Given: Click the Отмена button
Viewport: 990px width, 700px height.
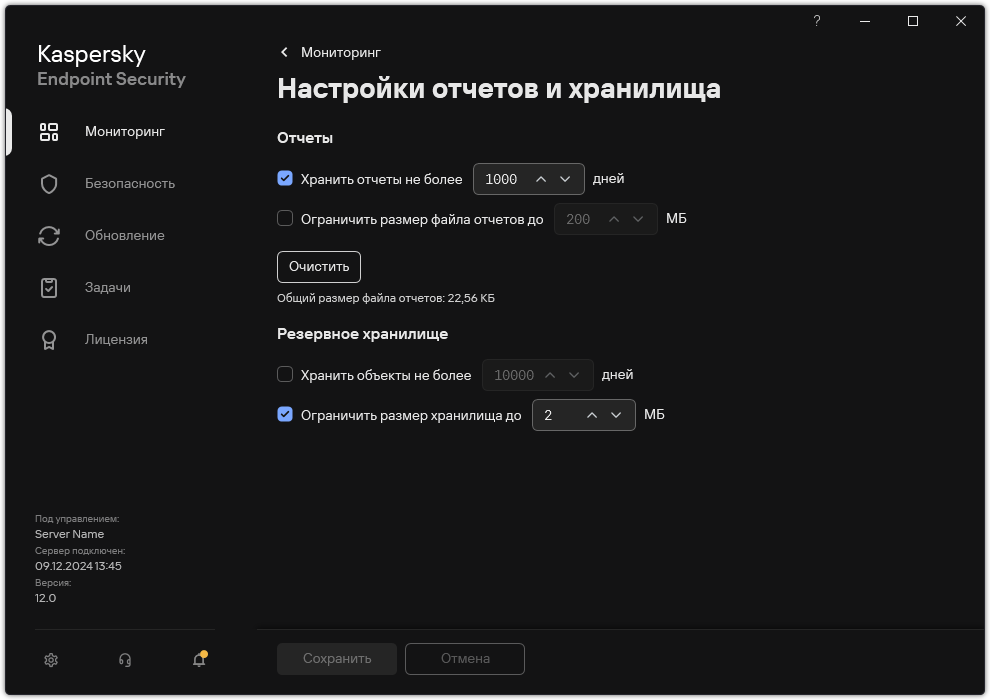Looking at the screenshot, I should (x=465, y=658).
